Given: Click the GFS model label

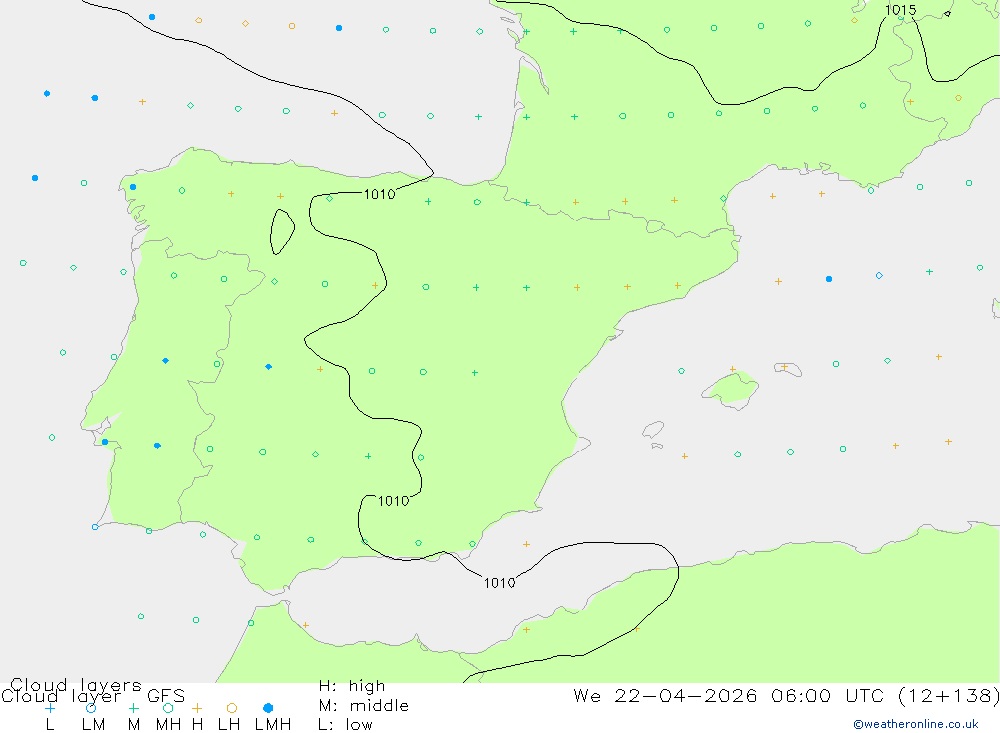Looking at the screenshot, I should [166, 696].
